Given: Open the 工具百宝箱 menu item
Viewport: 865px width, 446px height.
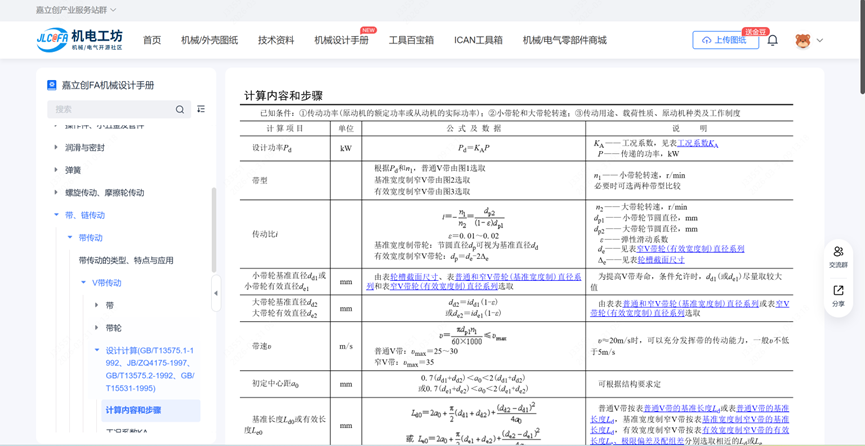Looking at the screenshot, I should [x=411, y=40].
